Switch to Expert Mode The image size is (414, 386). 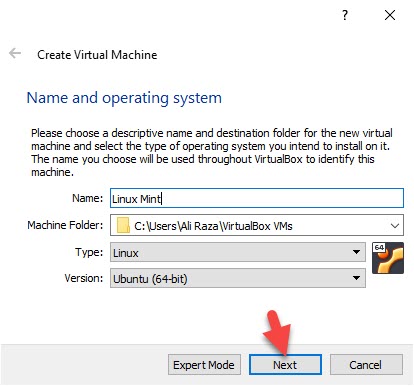point(204,365)
